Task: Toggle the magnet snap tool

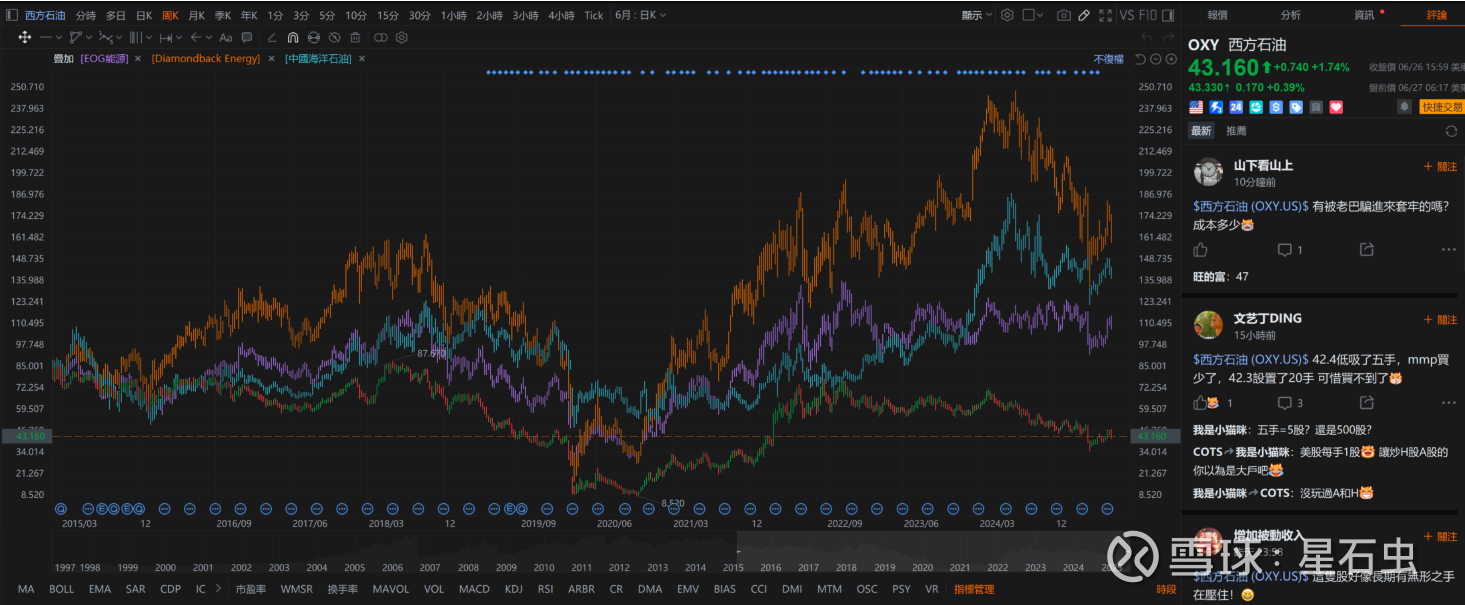Action: coord(293,37)
